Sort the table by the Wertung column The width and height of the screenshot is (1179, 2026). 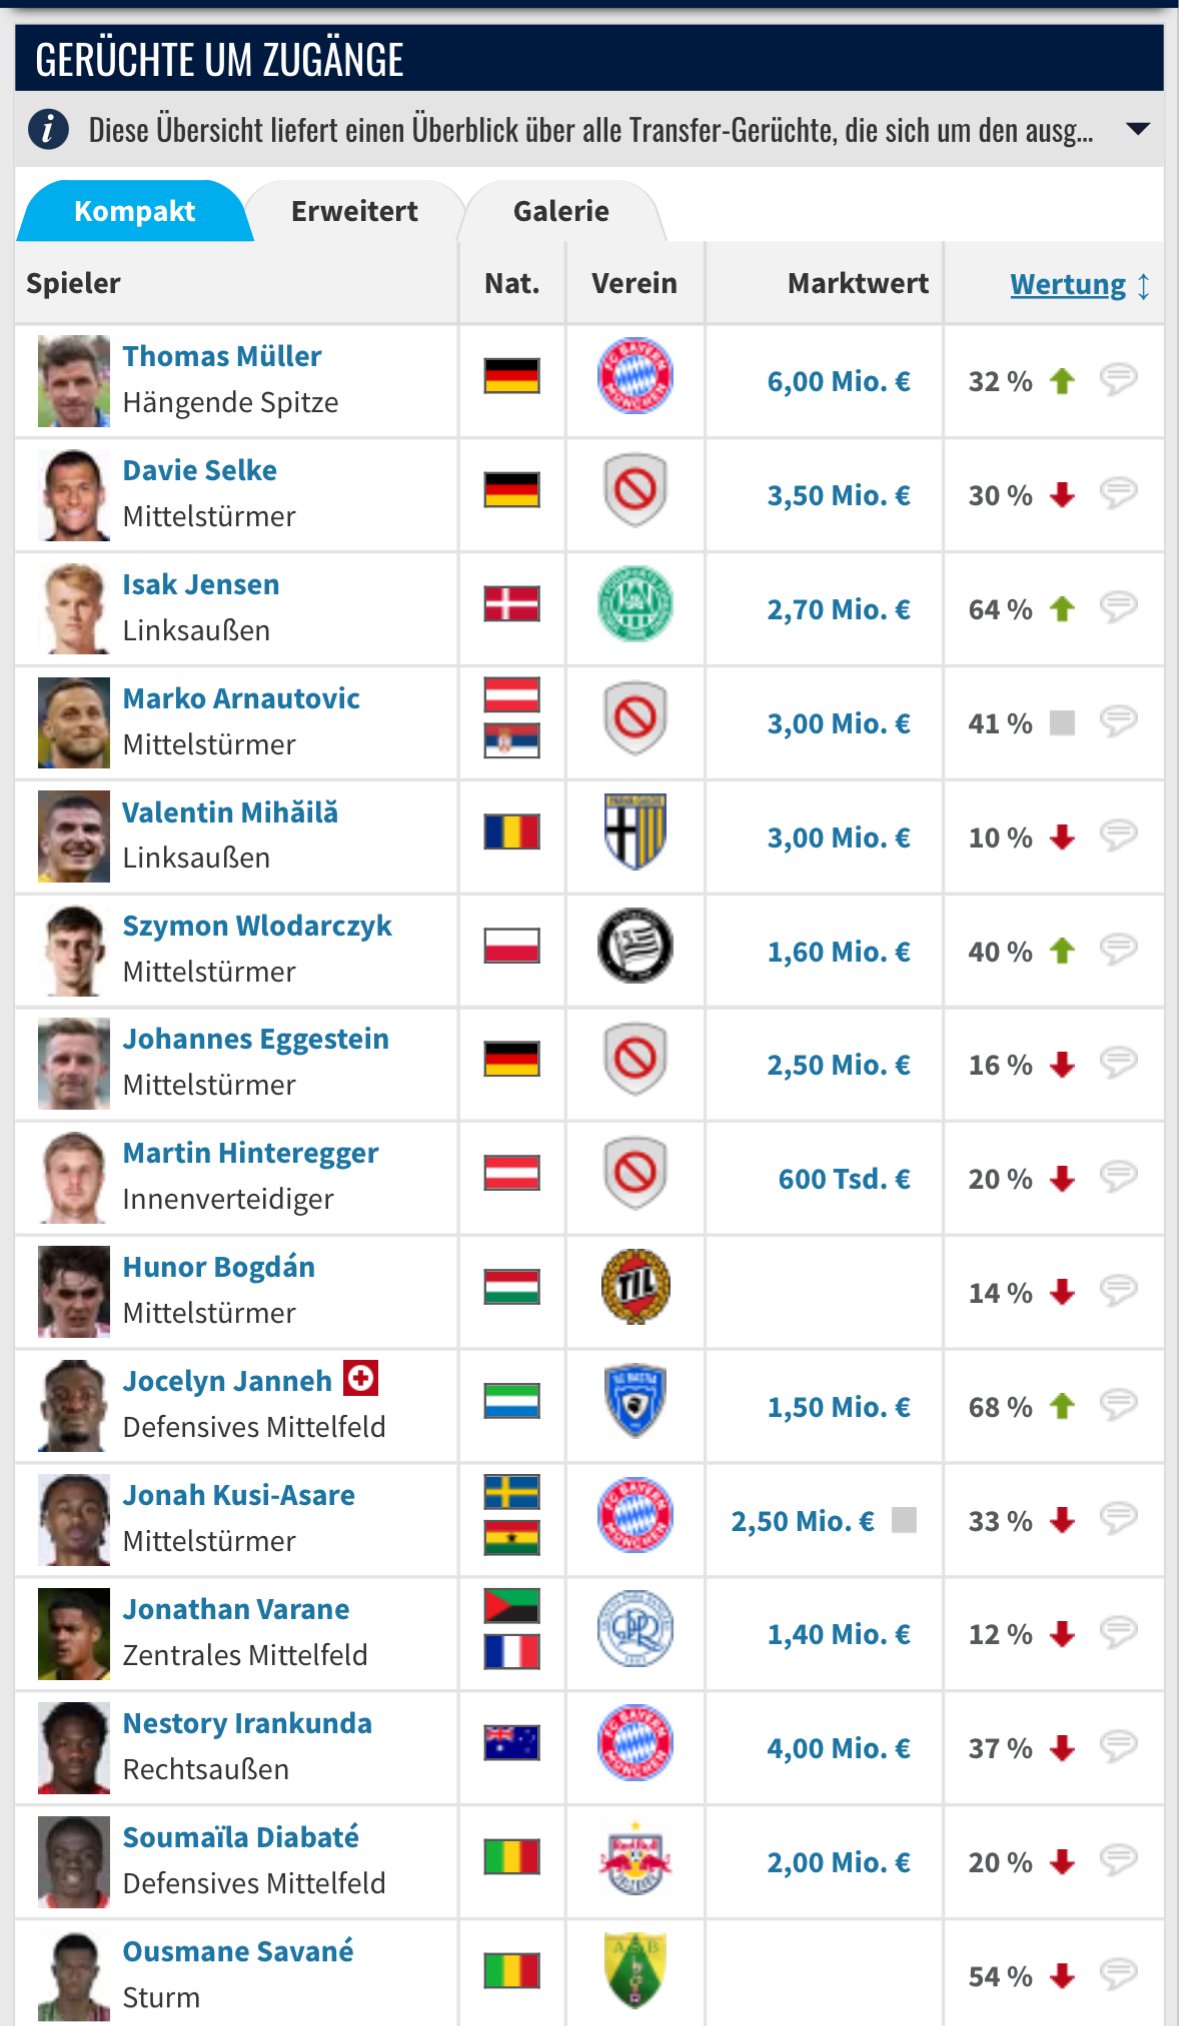[1067, 284]
